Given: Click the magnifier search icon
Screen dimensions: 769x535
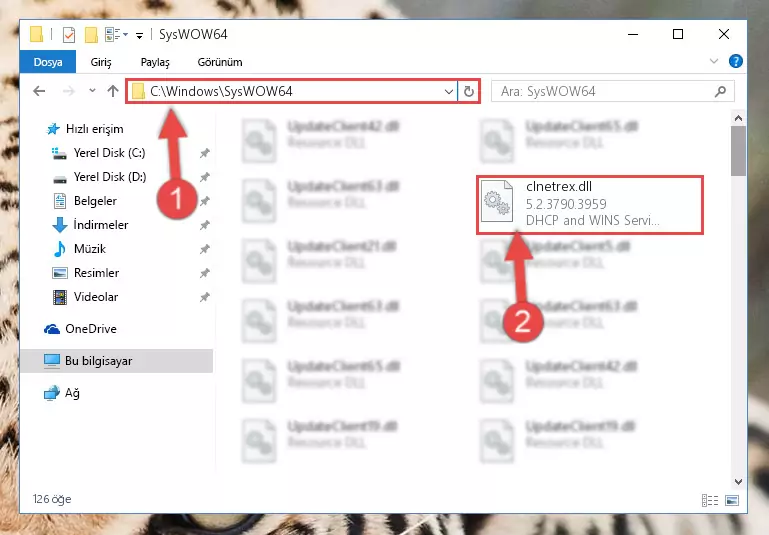Looking at the screenshot, I should [x=720, y=92].
